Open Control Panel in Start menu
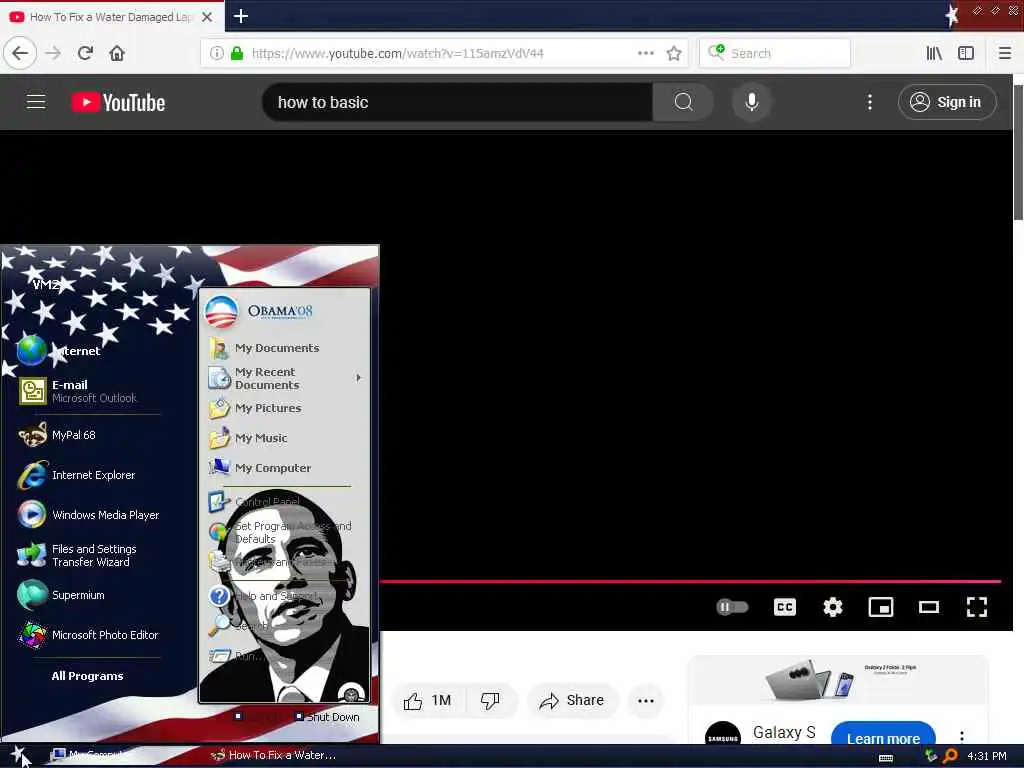The image size is (1024, 768). coord(255,502)
